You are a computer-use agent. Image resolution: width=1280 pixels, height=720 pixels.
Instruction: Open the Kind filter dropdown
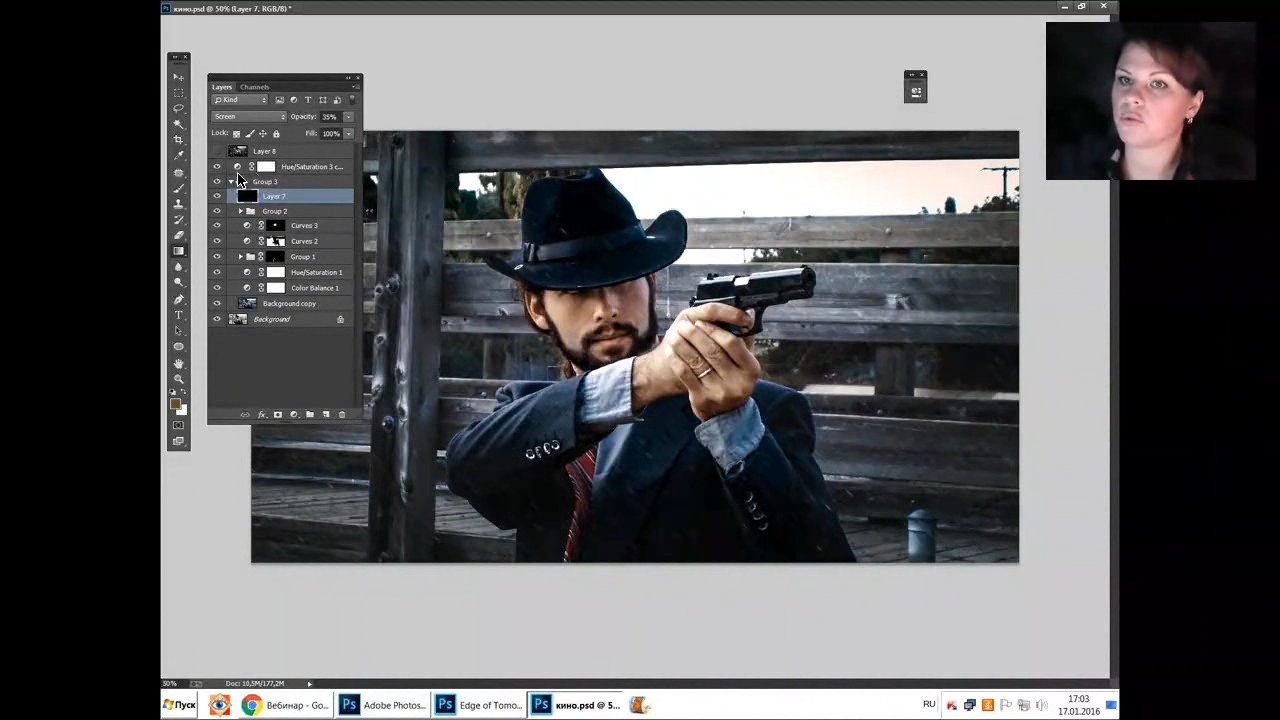click(241, 100)
